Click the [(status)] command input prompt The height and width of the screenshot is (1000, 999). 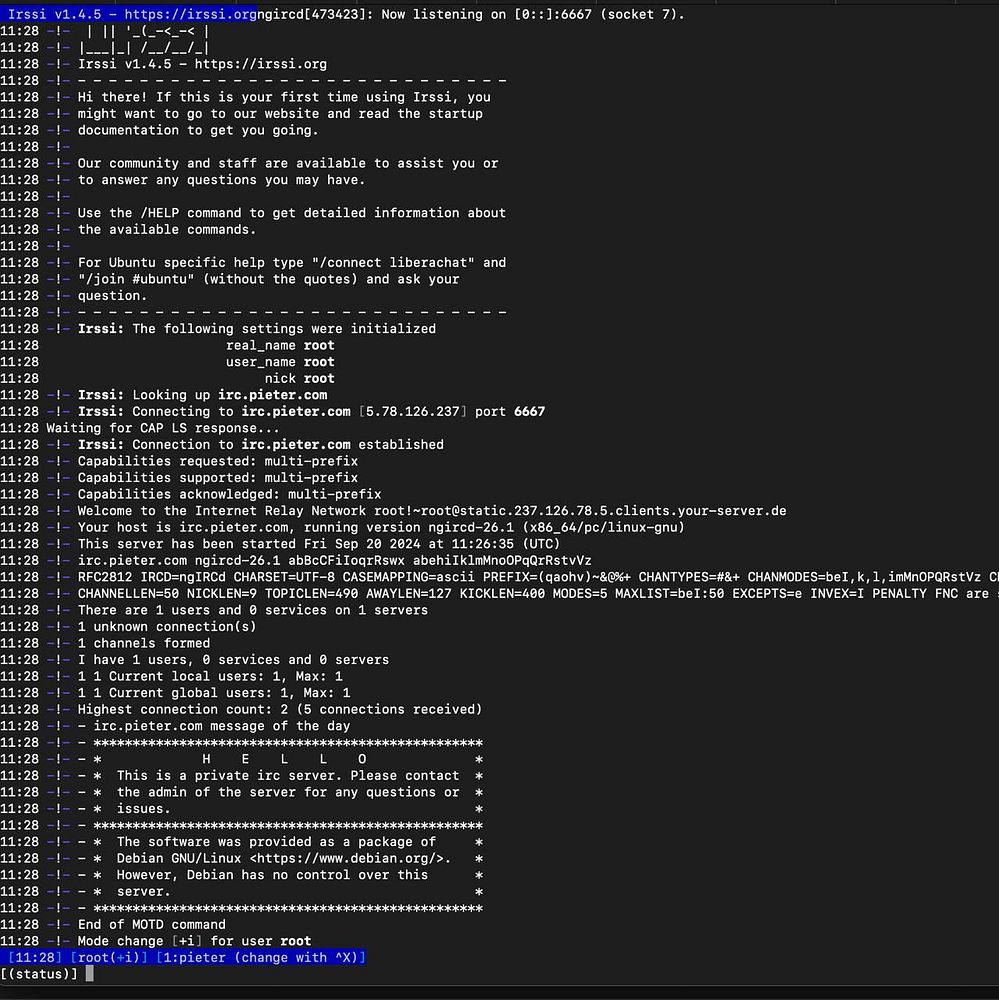click(39, 975)
